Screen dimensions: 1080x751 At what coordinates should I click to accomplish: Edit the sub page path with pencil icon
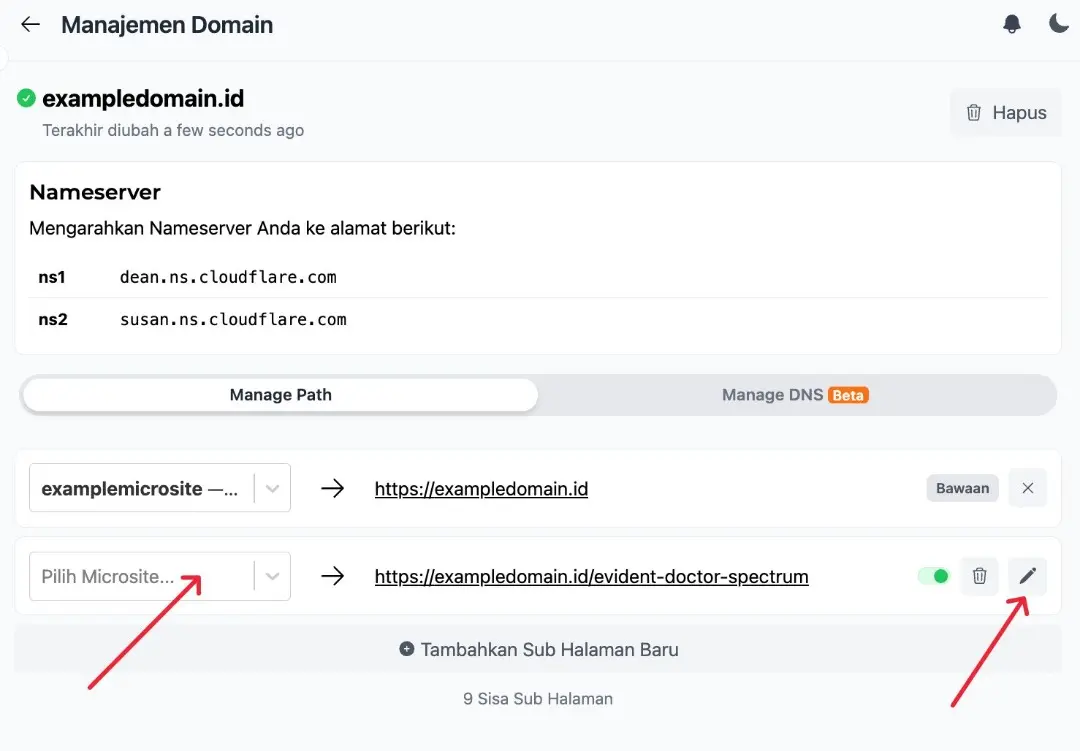pyautogui.click(x=1028, y=576)
